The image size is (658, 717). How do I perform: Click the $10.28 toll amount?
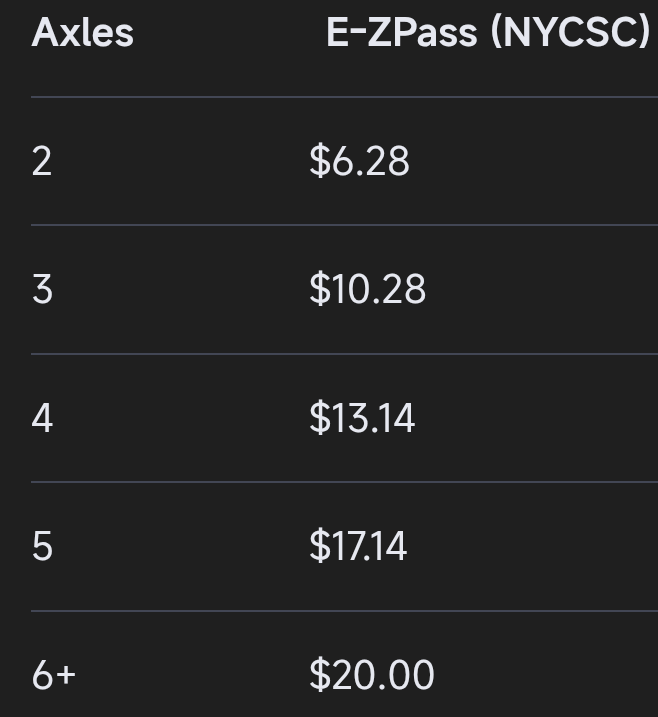[367, 289]
